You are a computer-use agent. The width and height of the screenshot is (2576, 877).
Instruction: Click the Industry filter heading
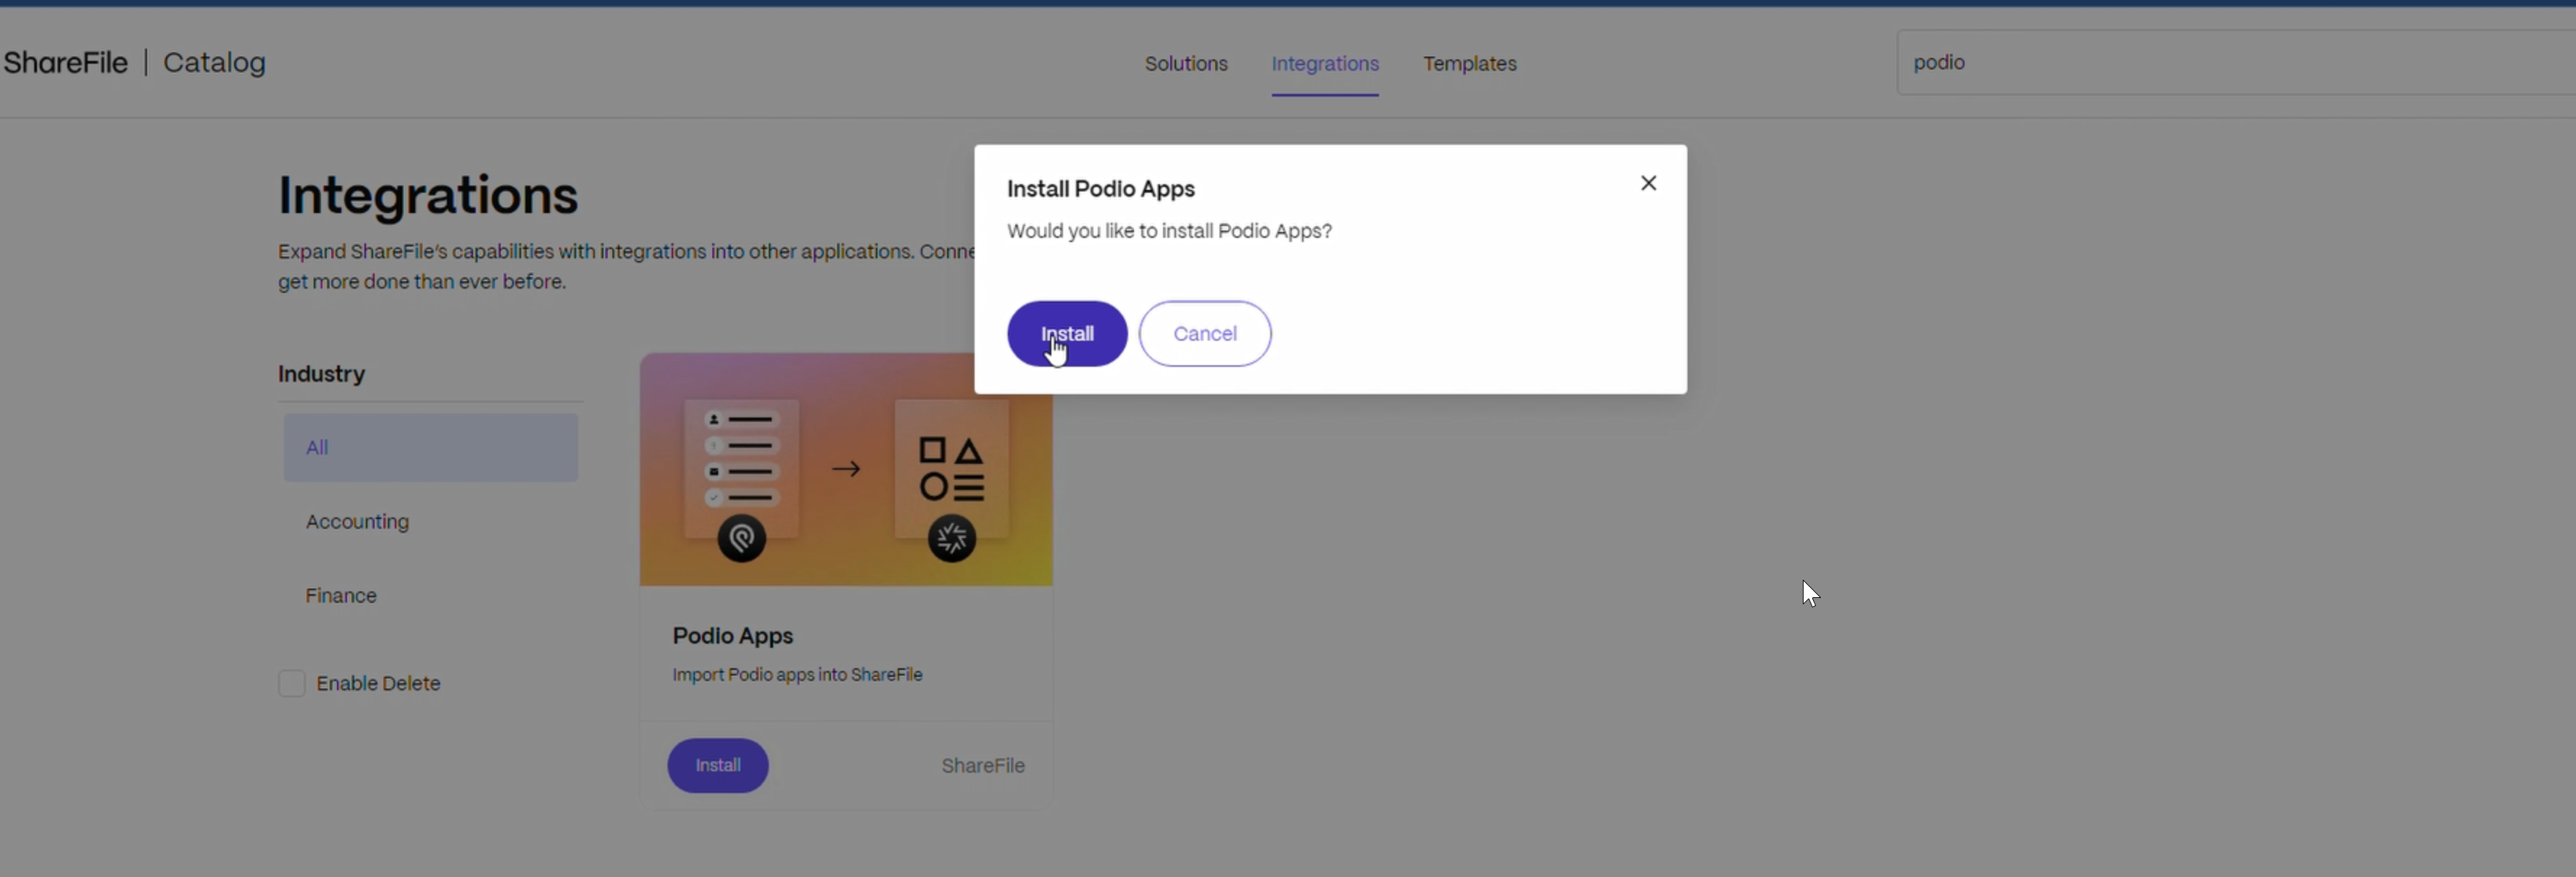tap(321, 374)
